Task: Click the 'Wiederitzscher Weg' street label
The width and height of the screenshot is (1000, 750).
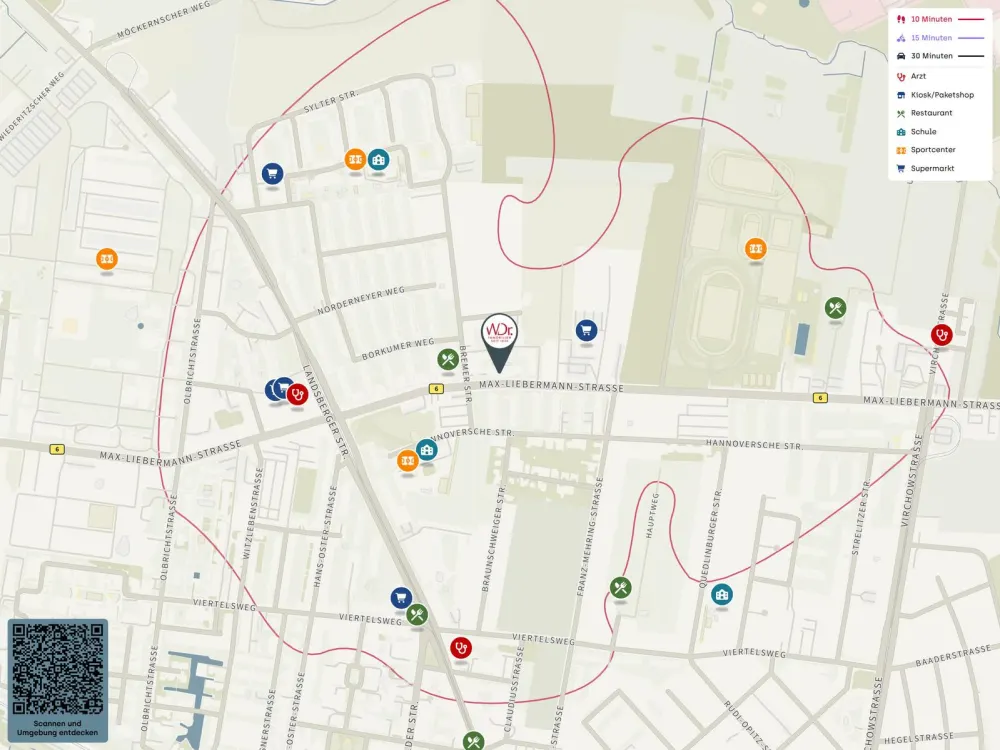Action: tap(31, 107)
